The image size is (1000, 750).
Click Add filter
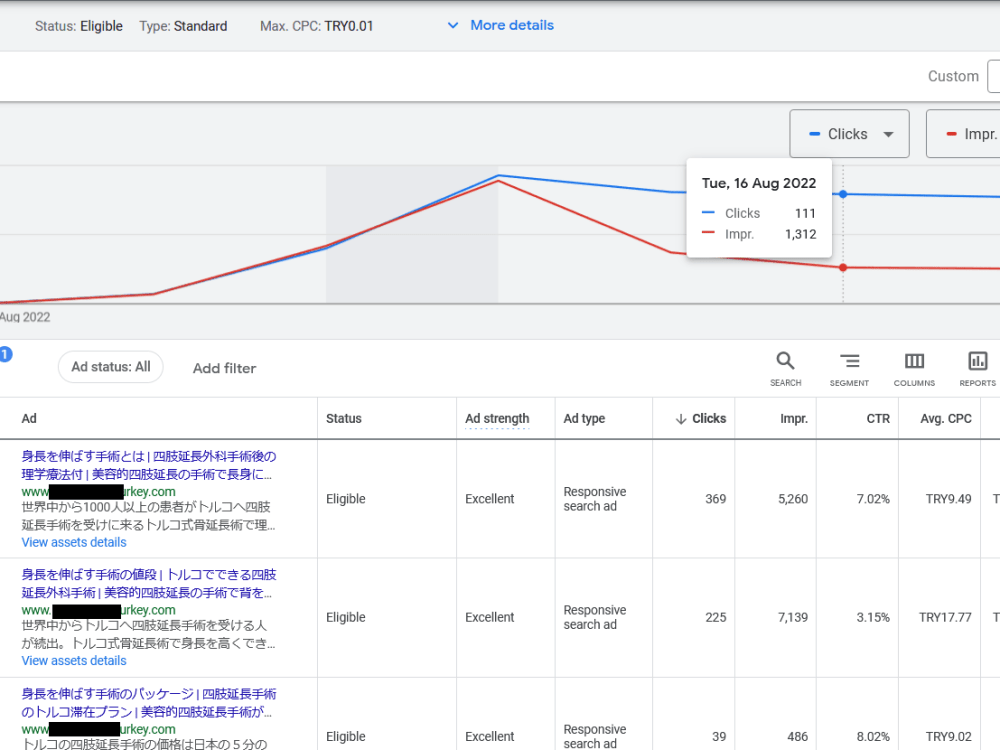click(224, 368)
